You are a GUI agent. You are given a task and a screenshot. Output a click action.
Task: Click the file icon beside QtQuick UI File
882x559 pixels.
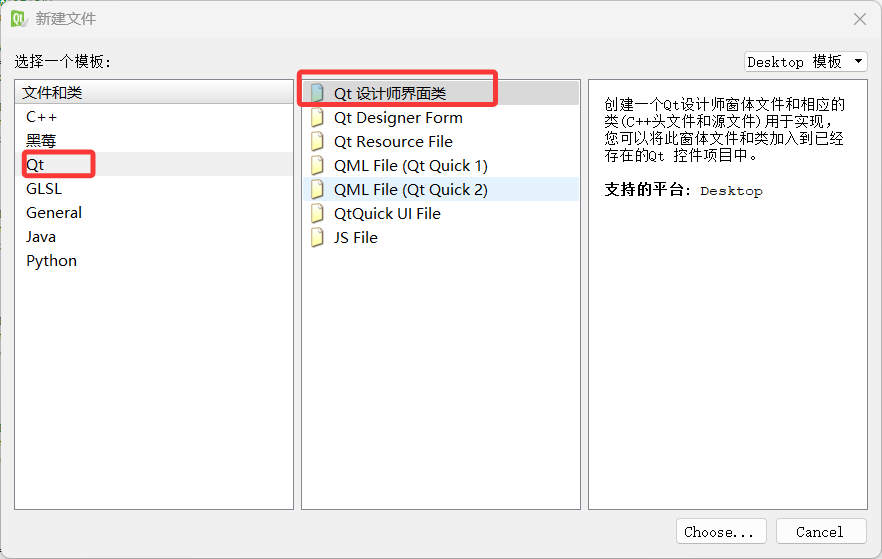tap(317, 214)
